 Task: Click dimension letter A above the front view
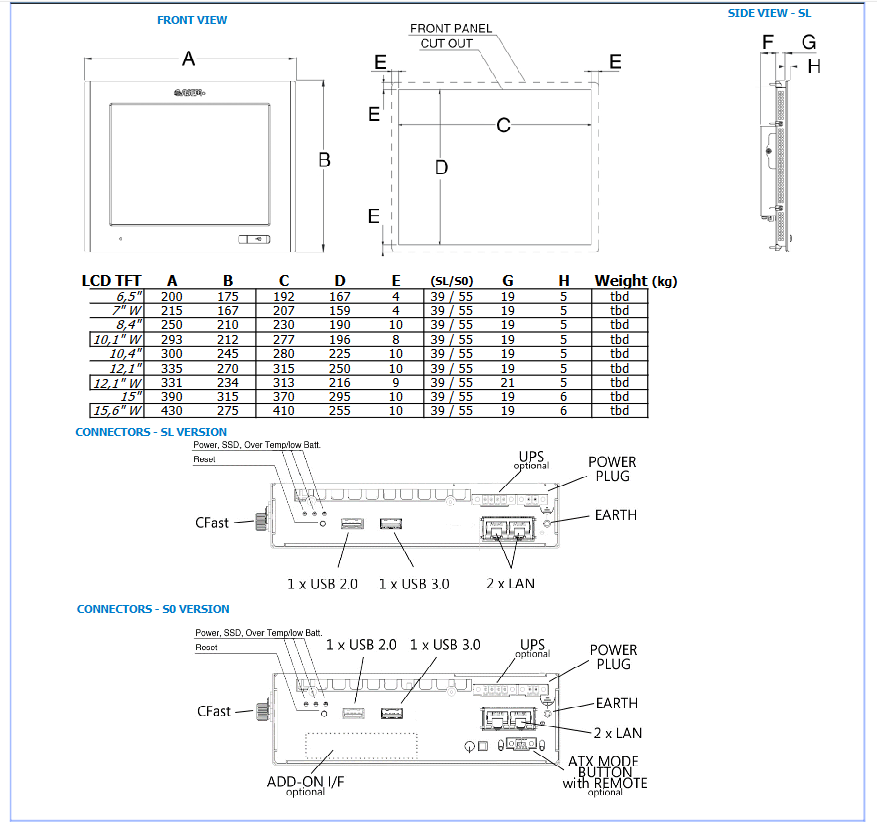[188, 59]
